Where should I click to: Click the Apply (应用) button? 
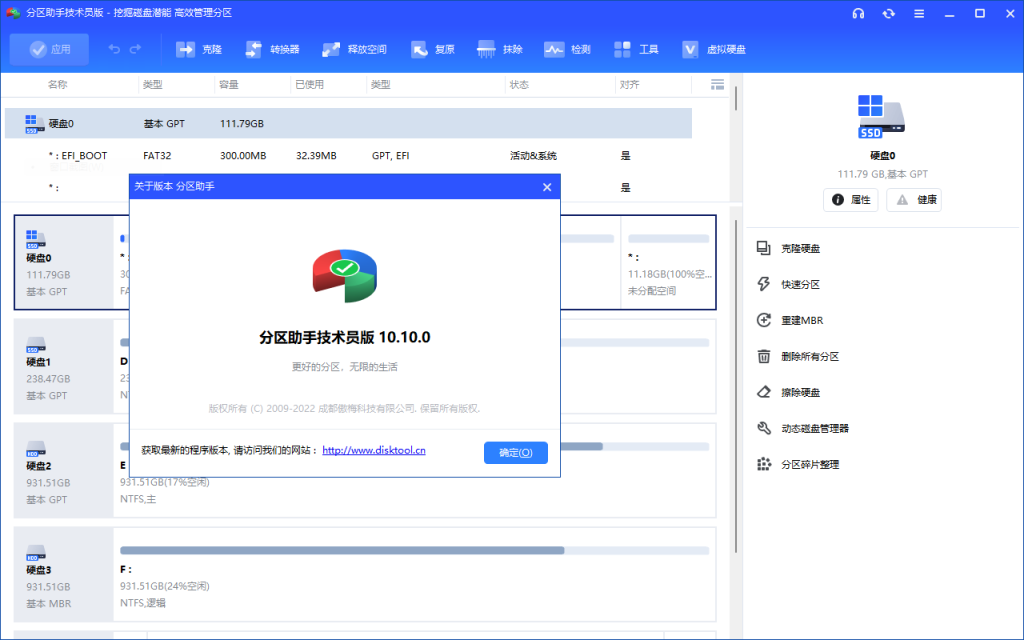[x=50, y=49]
